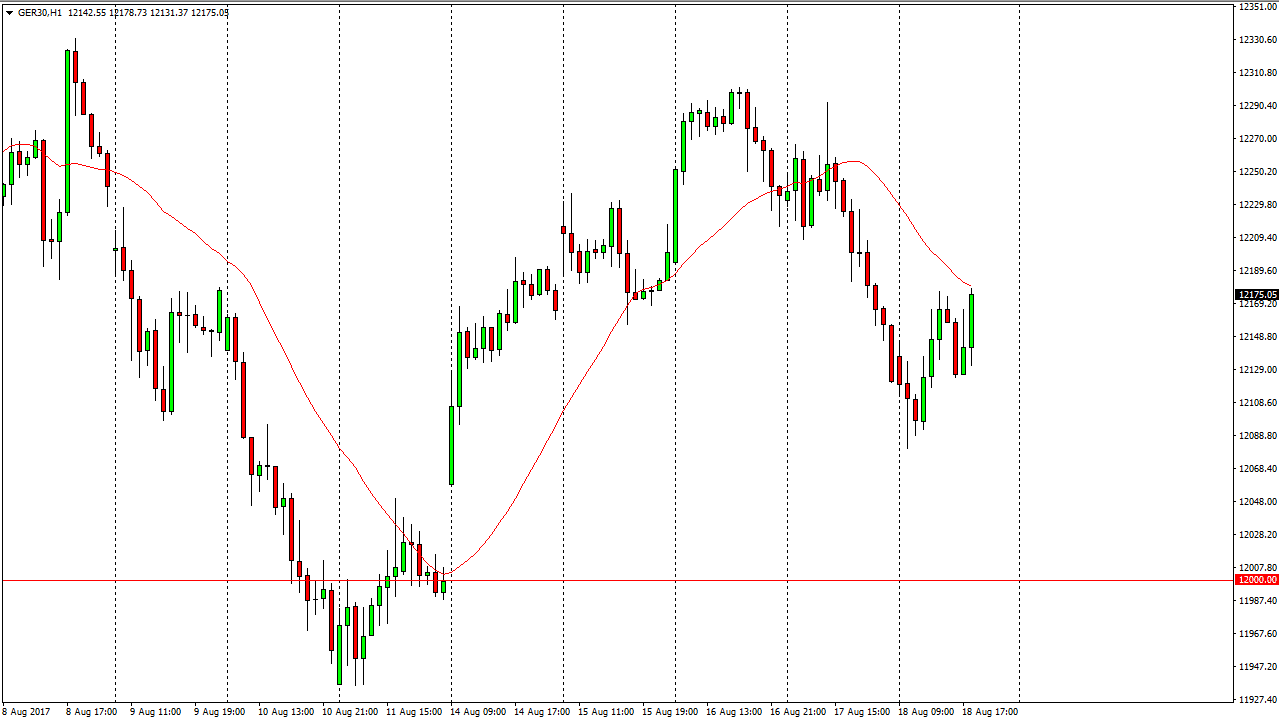Select the large green gap candle at 14 Aug 09:00
Image resolution: width=1279 pixels, height=723 pixels.
tap(451, 445)
